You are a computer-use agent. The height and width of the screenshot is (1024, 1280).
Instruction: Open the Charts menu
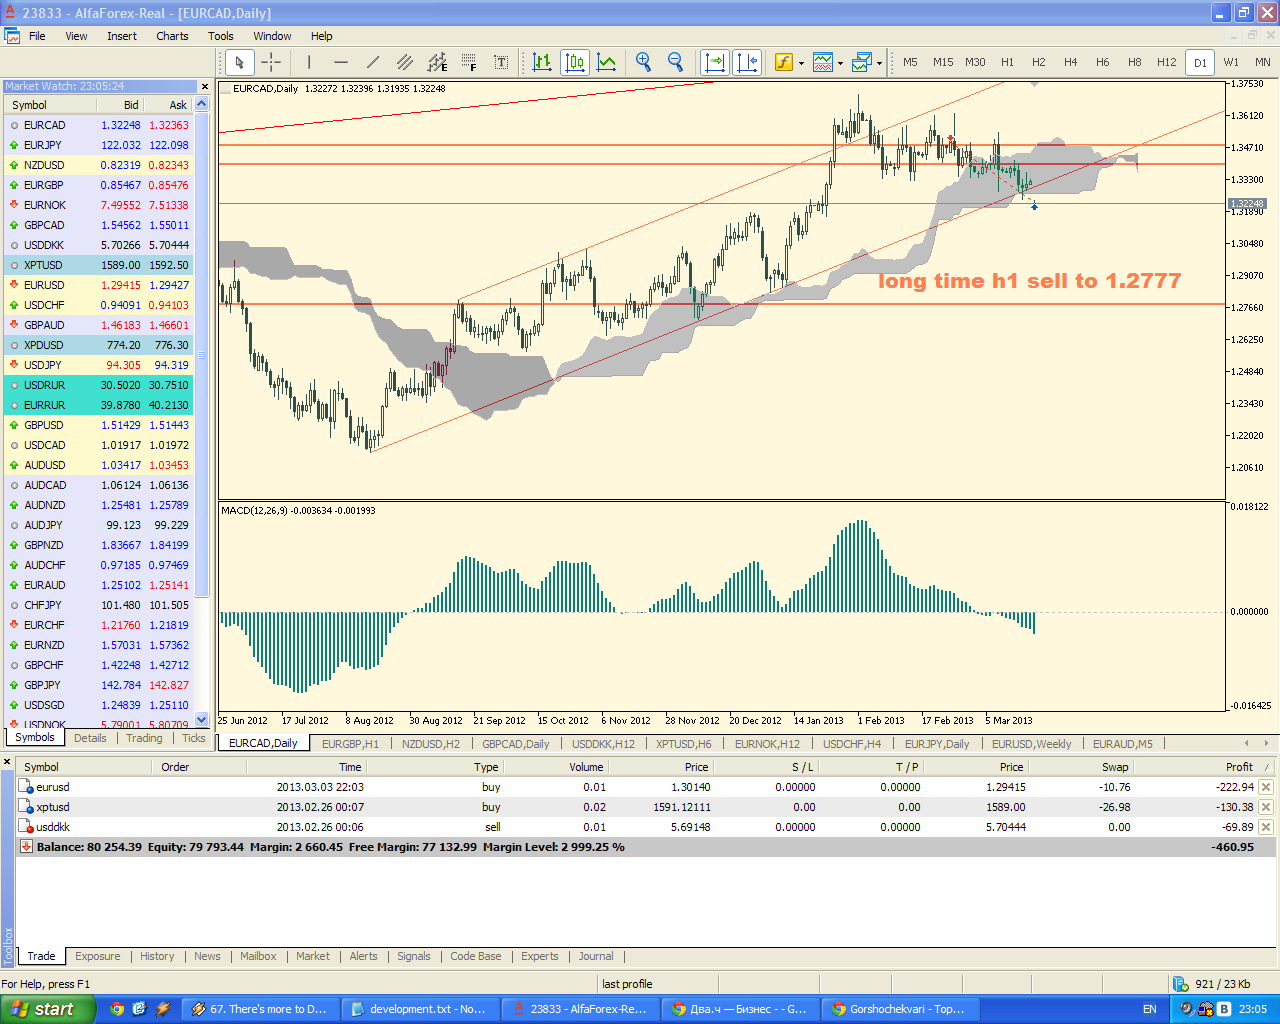pyautogui.click(x=172, y=36)
